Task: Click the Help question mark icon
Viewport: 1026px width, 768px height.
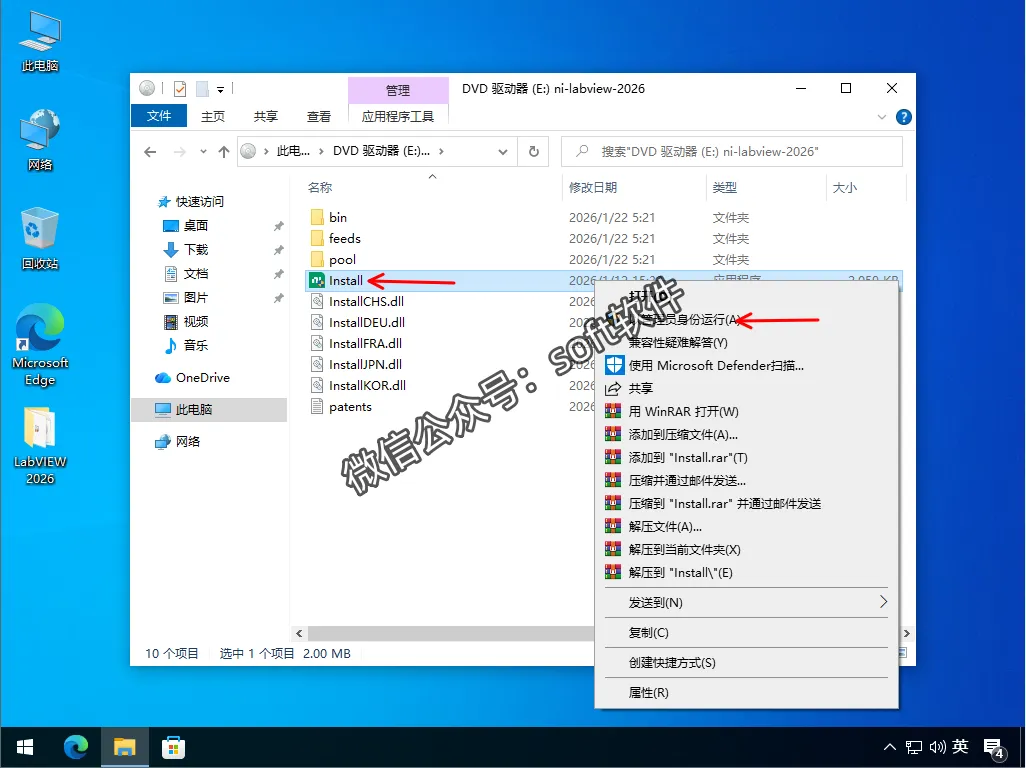Action: 904,117
